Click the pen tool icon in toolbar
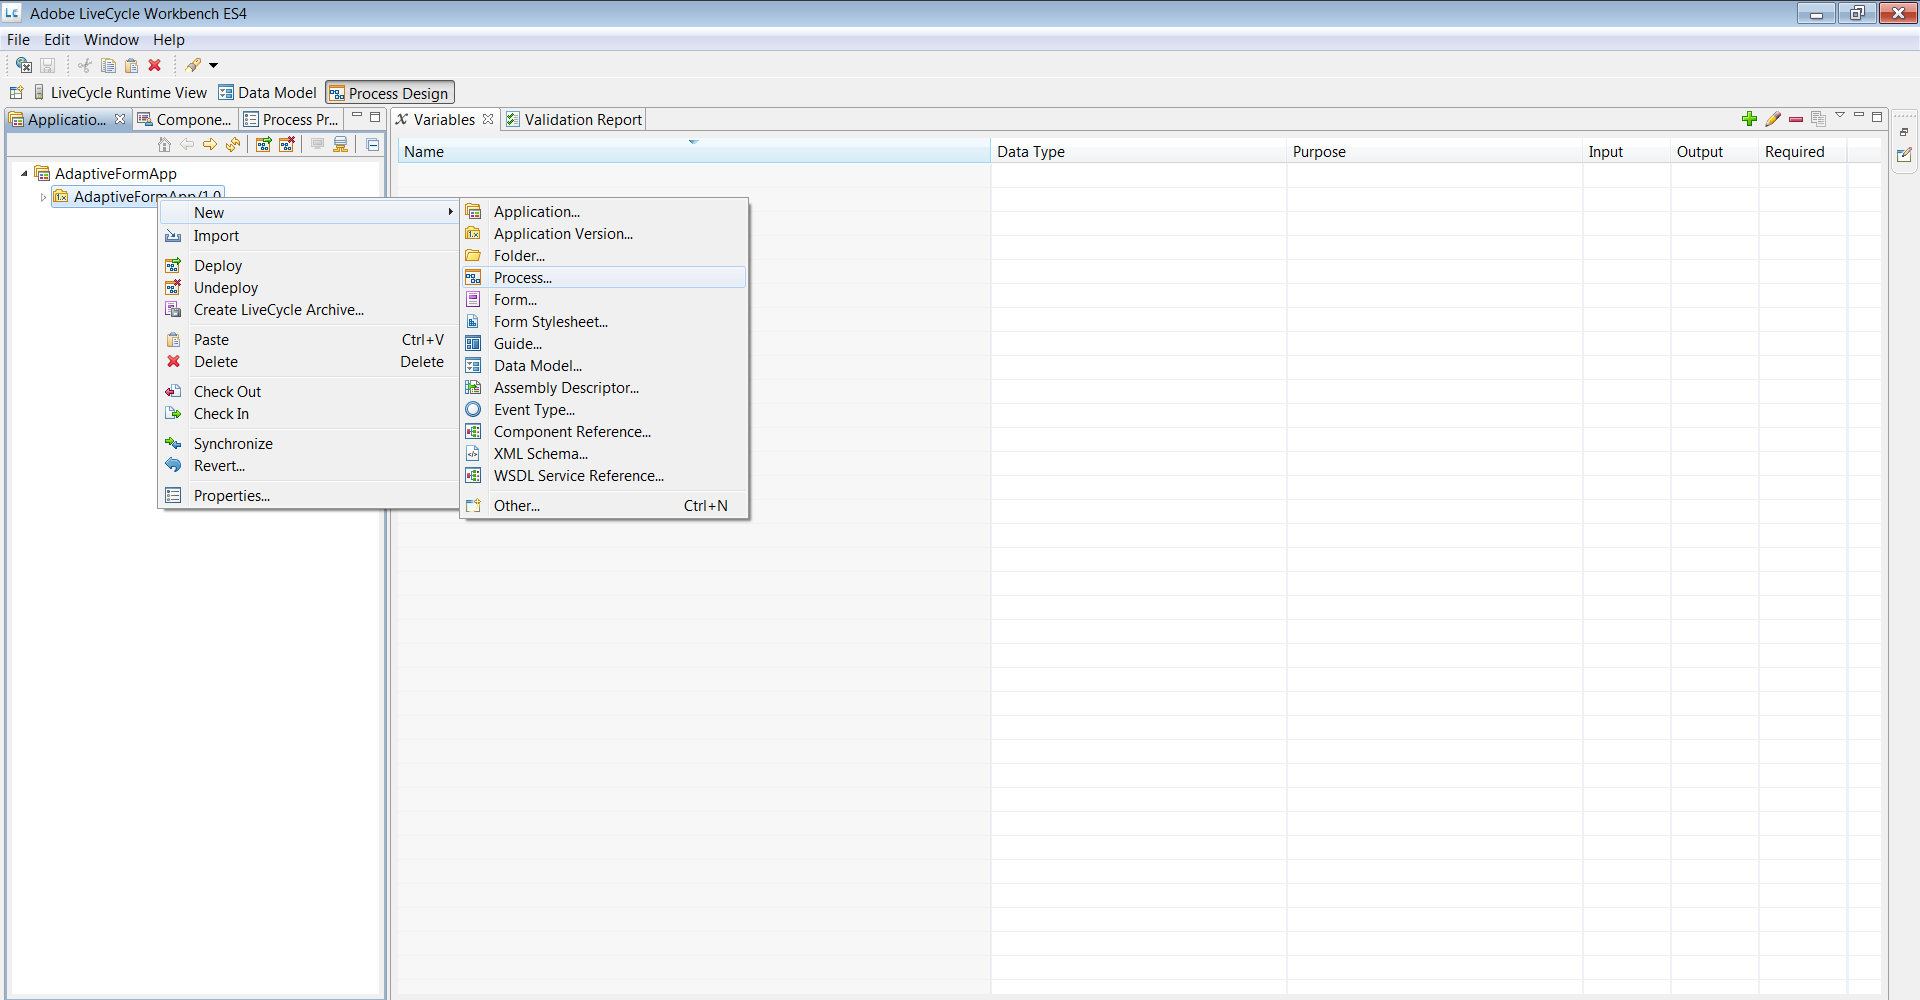This screenshot has width=1920, height=1000. [x=193, y=66]
